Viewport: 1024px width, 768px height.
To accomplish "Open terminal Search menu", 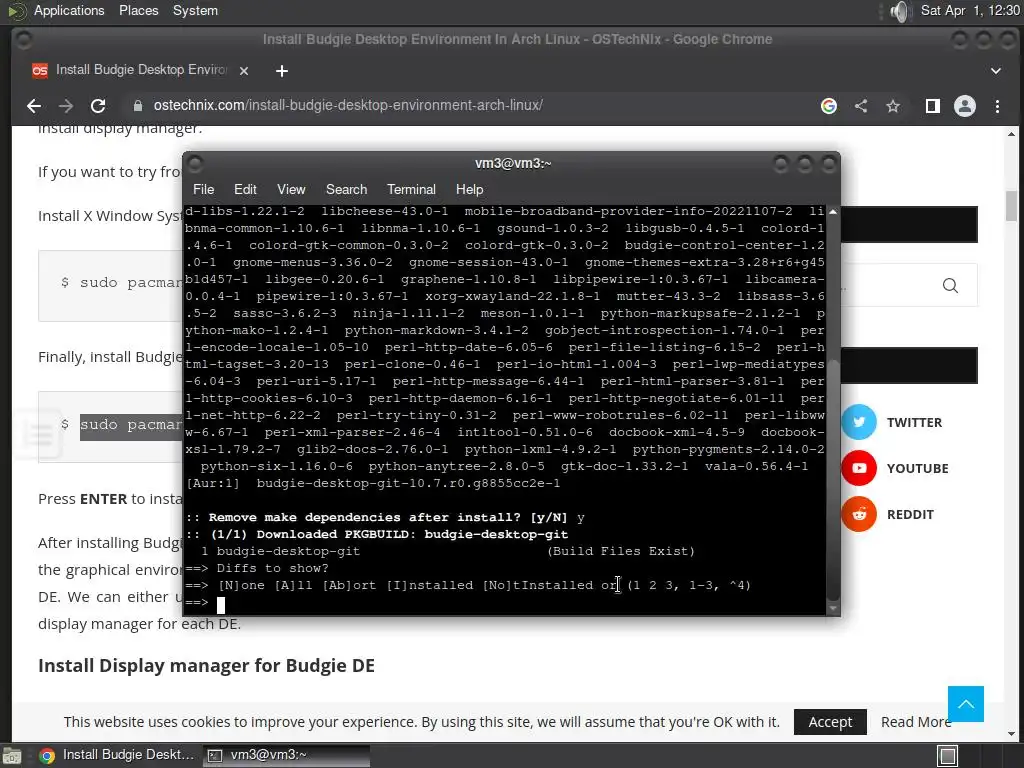I will pyautogui.click(x=346, y=189).
